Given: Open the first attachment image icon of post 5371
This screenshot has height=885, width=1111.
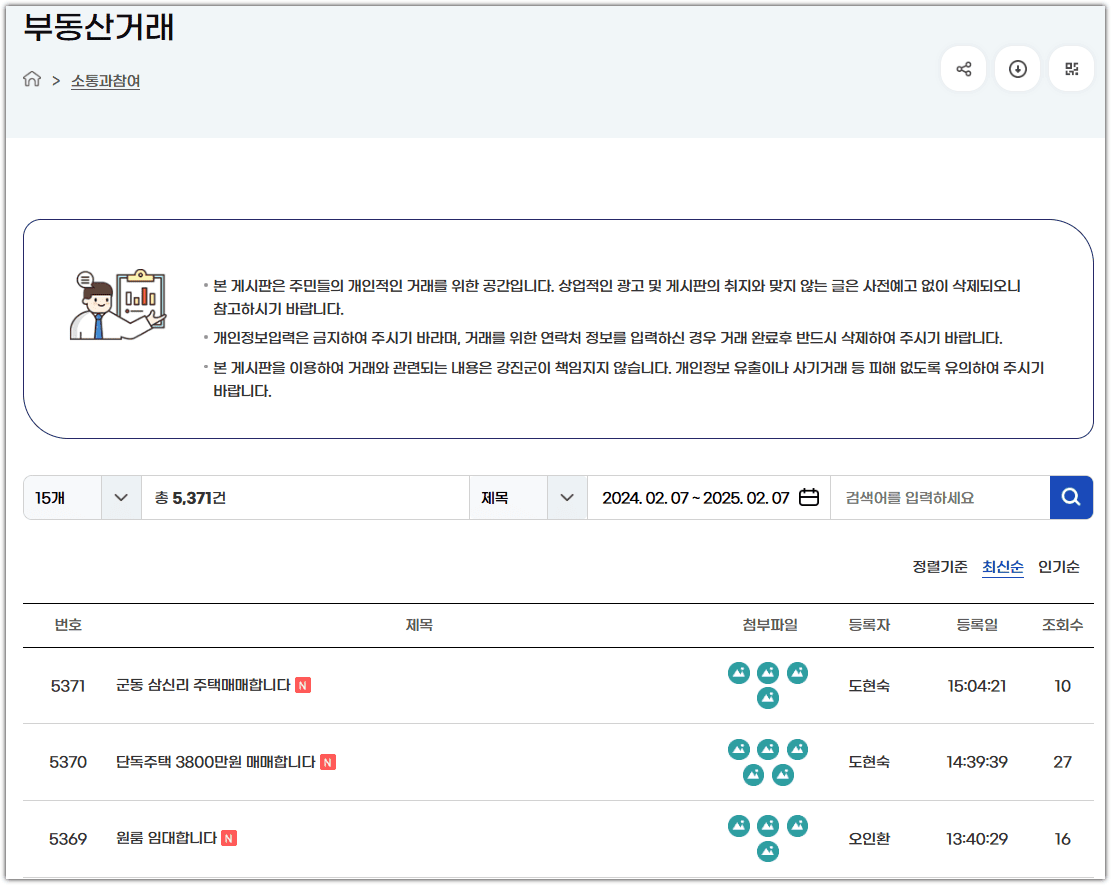Looking at the screenshot, I should click(739, 673).
